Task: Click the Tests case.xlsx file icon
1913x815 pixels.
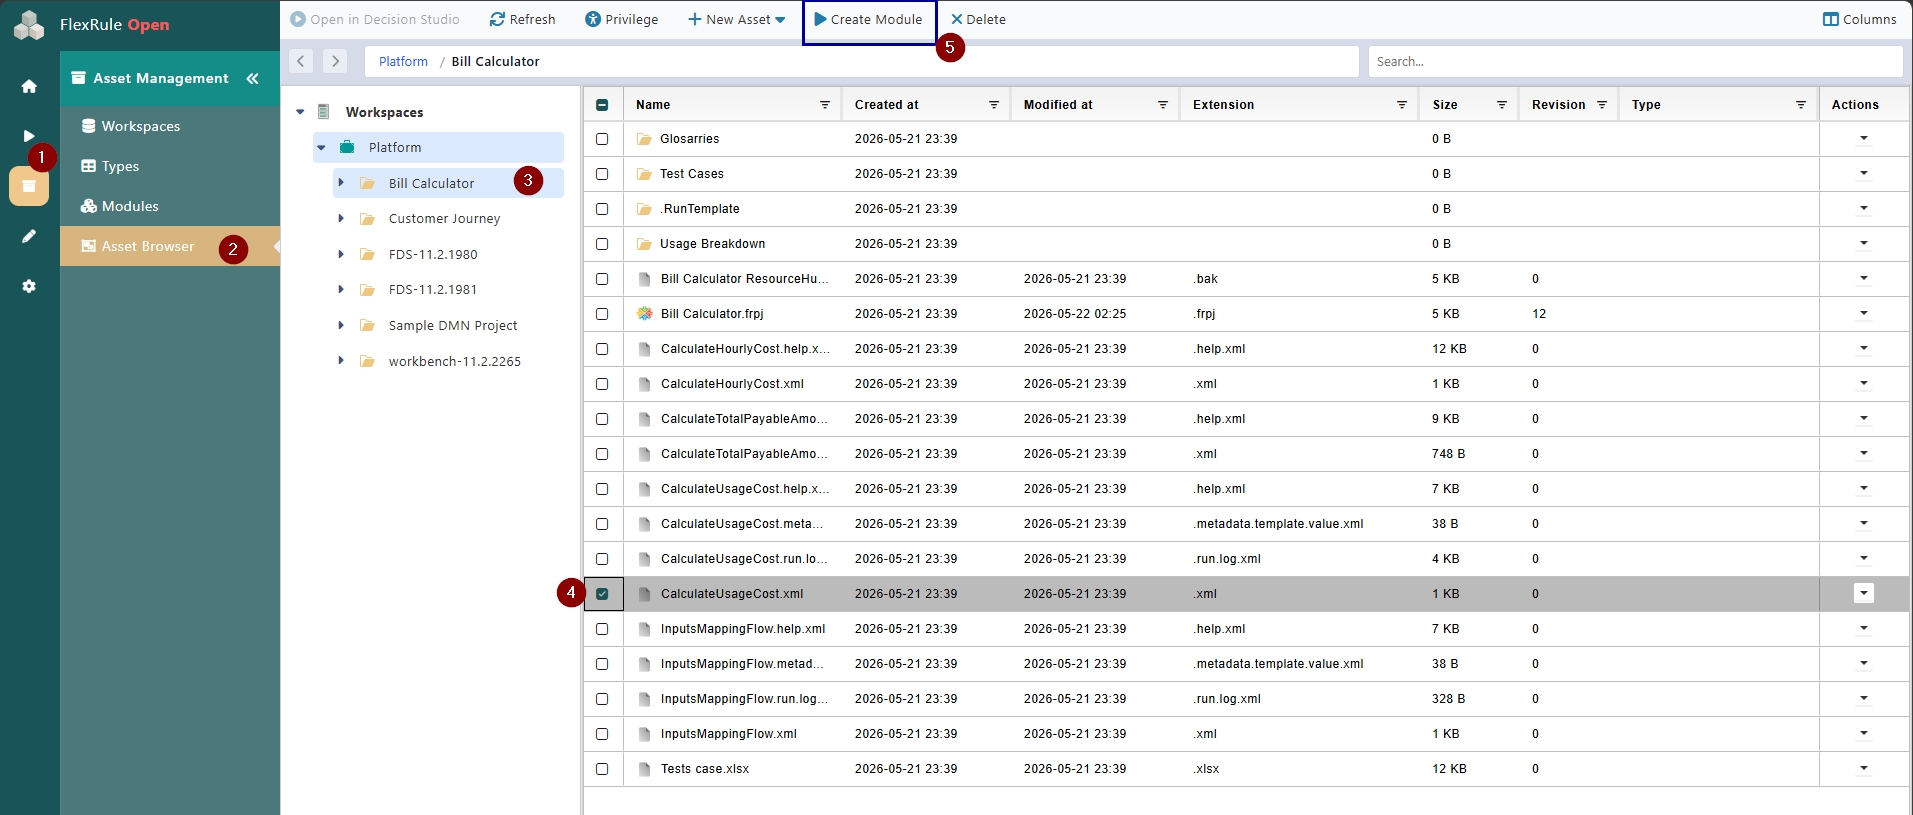Action: click(645, 769)
